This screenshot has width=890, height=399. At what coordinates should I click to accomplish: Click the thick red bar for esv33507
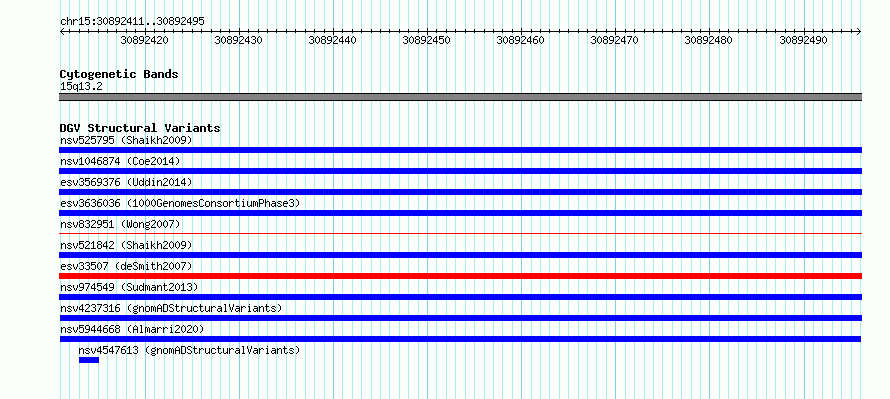(460, 276)
